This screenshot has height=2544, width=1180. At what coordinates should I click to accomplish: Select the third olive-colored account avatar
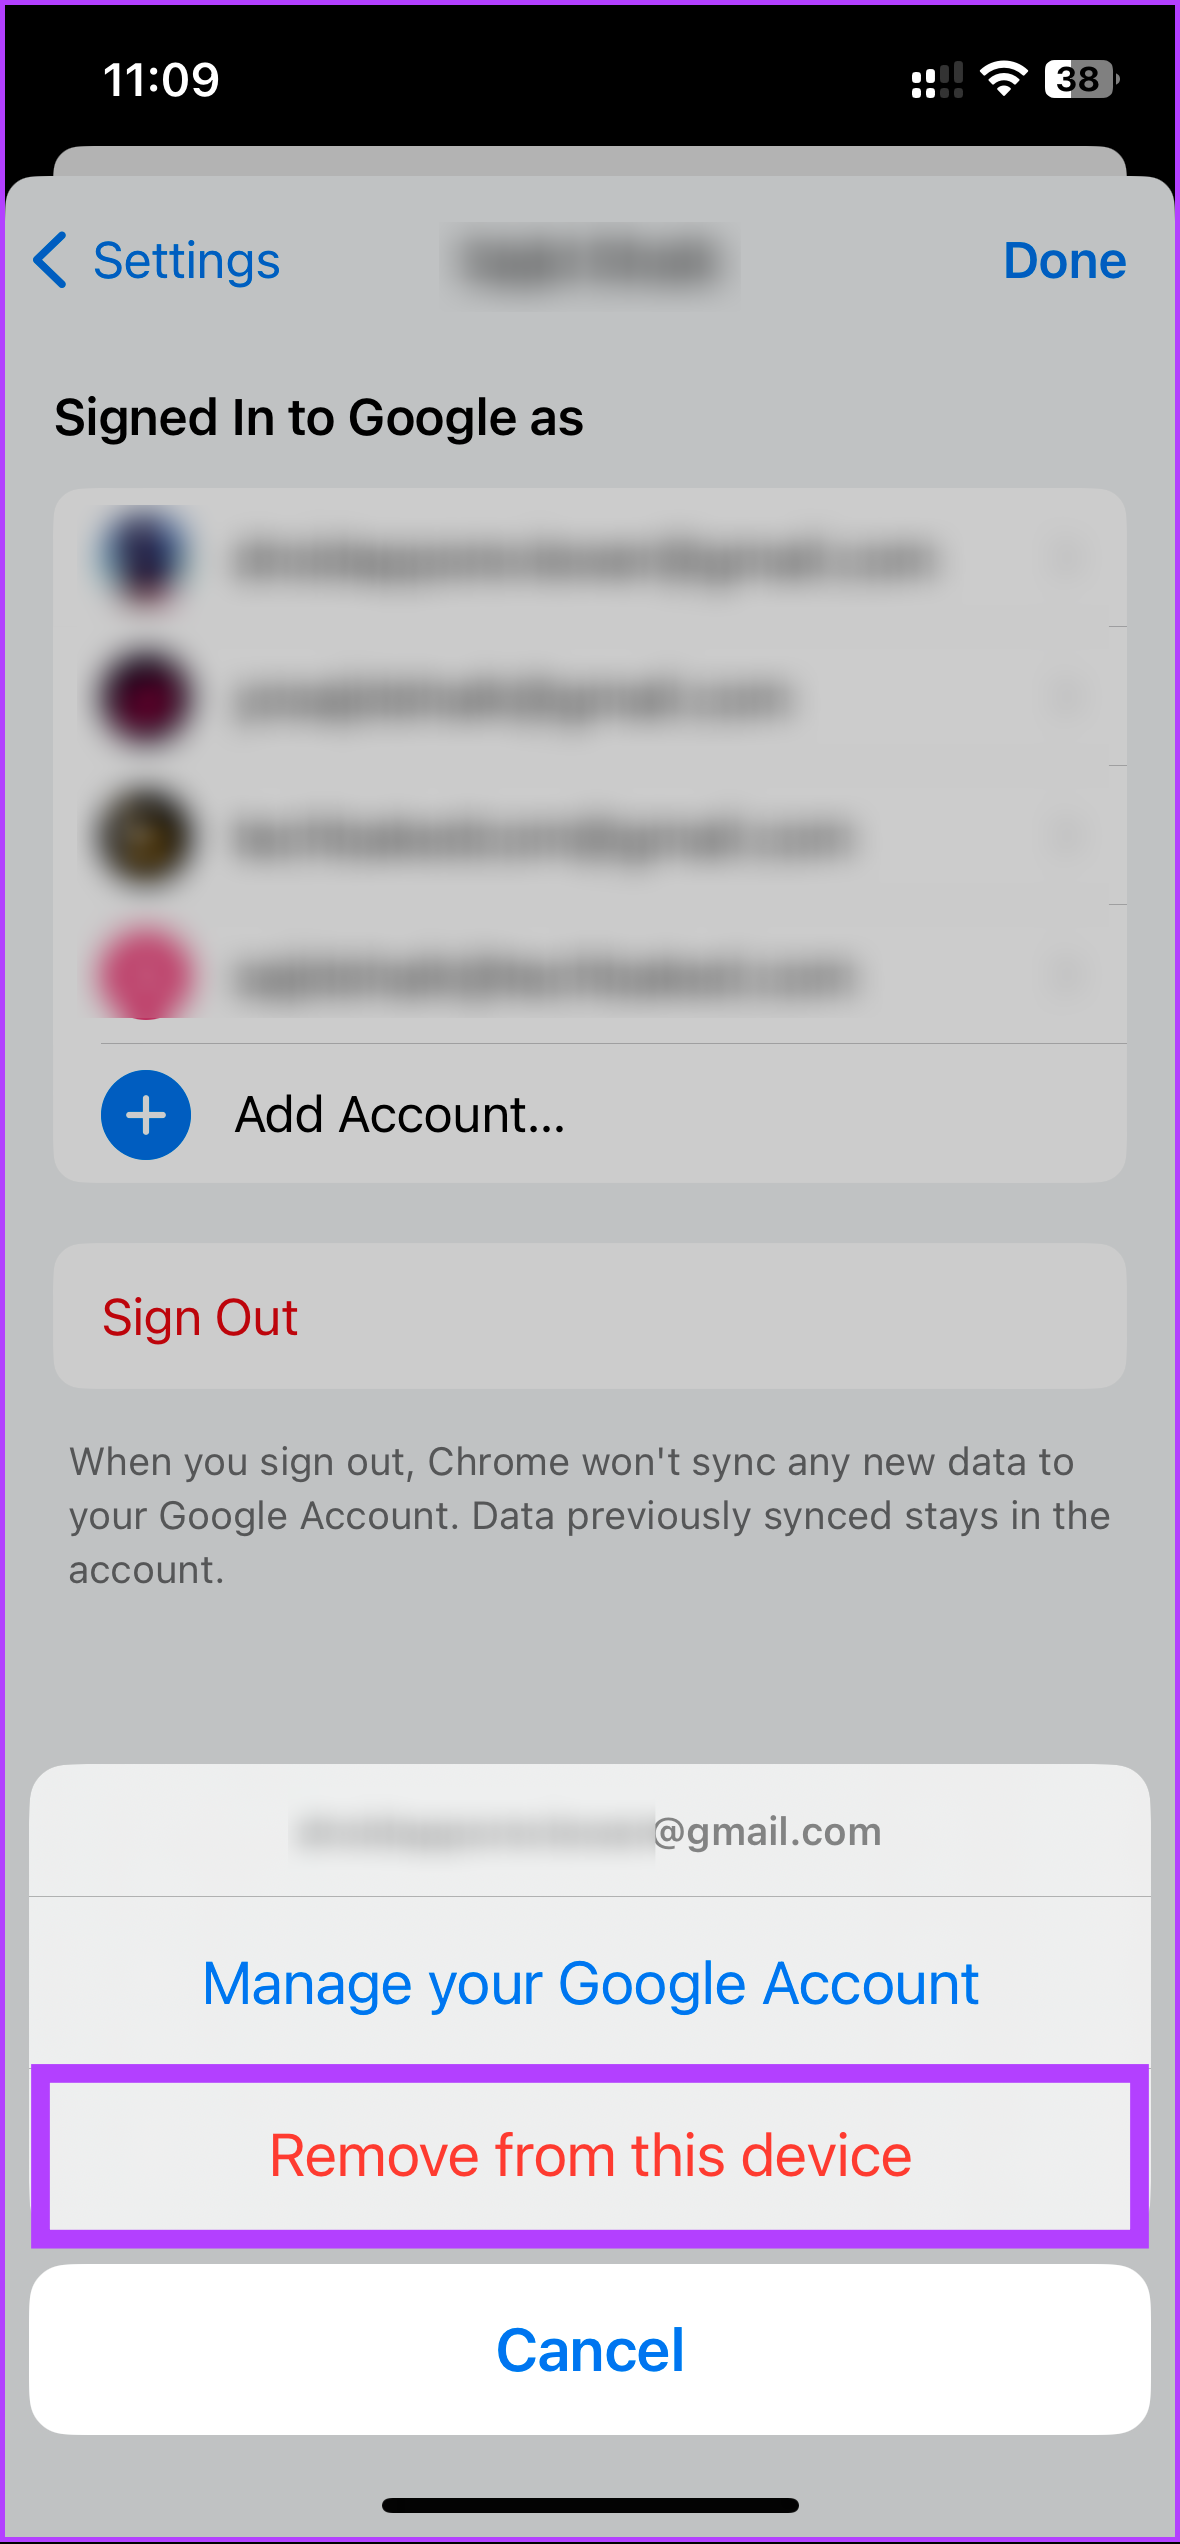[x=146, y=836]
